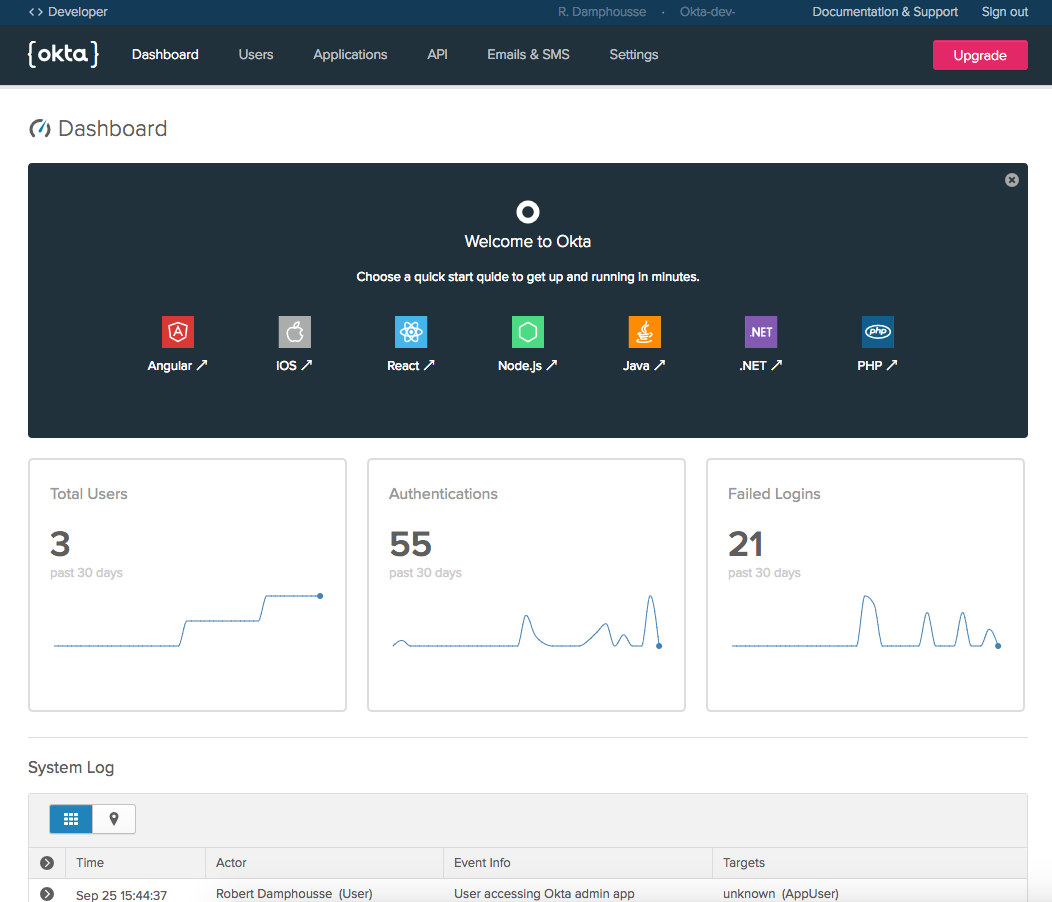Dismiss the Welcome to Okta banner

(1012, 180)
